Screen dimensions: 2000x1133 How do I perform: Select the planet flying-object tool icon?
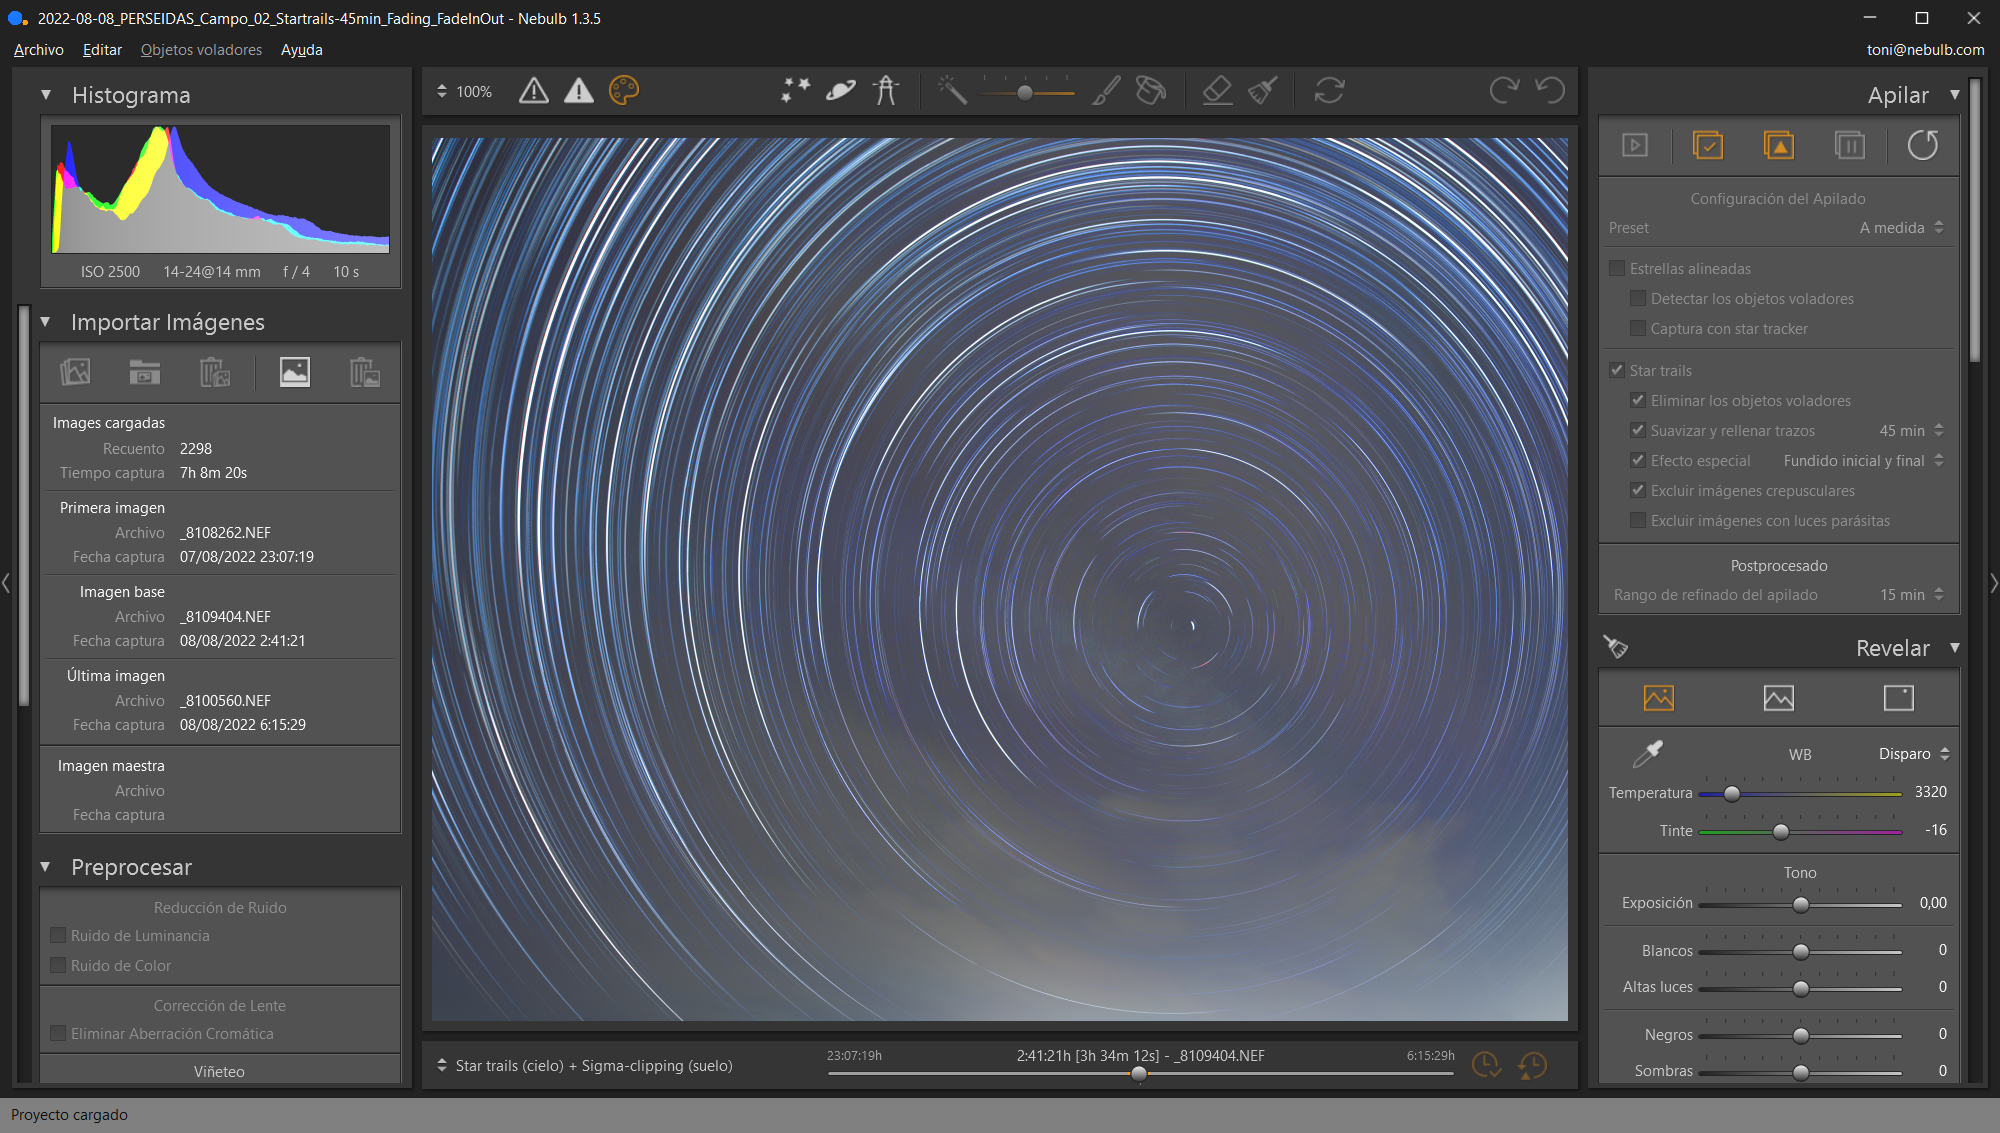coord(841,91)
